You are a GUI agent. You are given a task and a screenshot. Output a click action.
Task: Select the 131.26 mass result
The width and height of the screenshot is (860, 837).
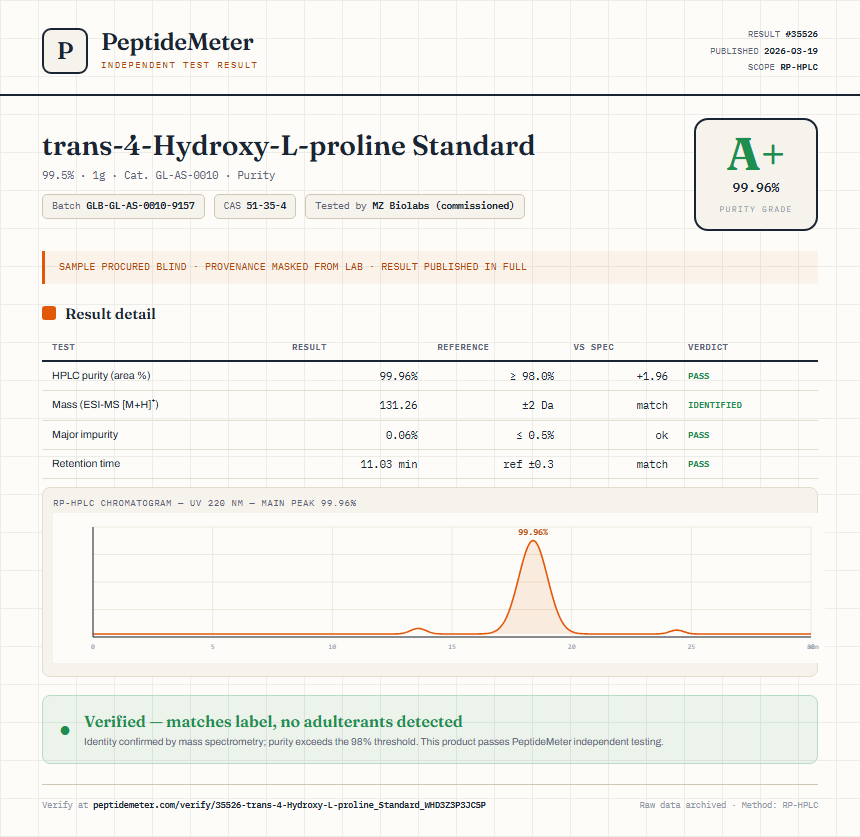pyautogui.click(x=398, y=405)
